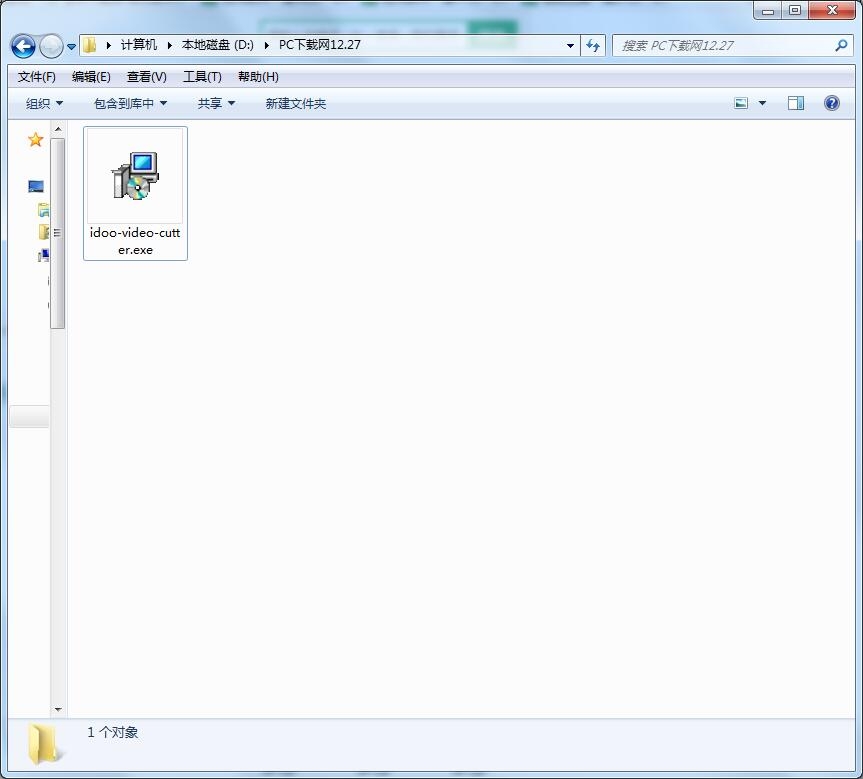Click the sidebar scrollbar thumb
This screenshot has height=779, width=863.
click(58, 233)
